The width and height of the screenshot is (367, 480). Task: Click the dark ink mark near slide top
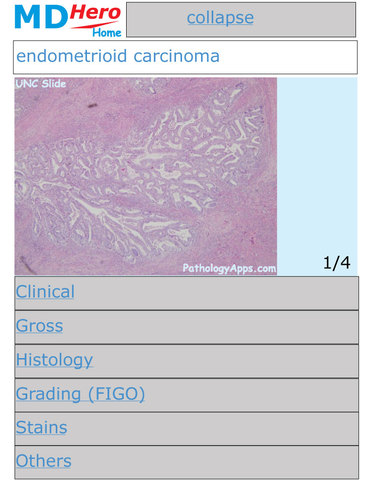(x=92, y=106)
